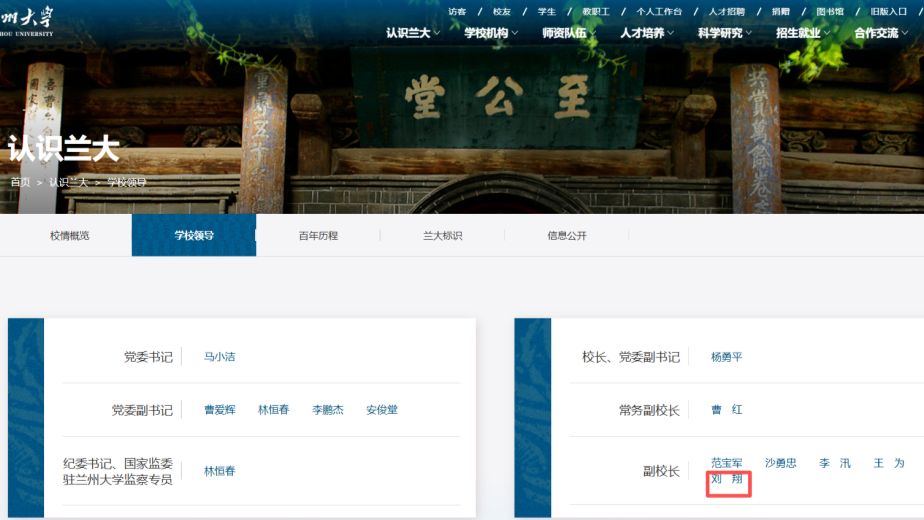
Task: Expand the 学校机构 navigation menu
Action: 491,33
